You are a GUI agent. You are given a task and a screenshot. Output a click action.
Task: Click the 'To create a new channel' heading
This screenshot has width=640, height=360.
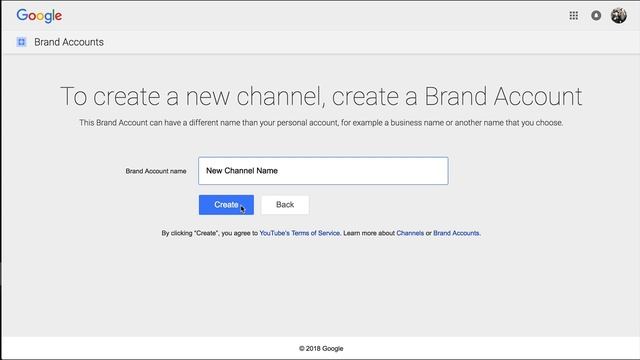[x=321, y=97]
